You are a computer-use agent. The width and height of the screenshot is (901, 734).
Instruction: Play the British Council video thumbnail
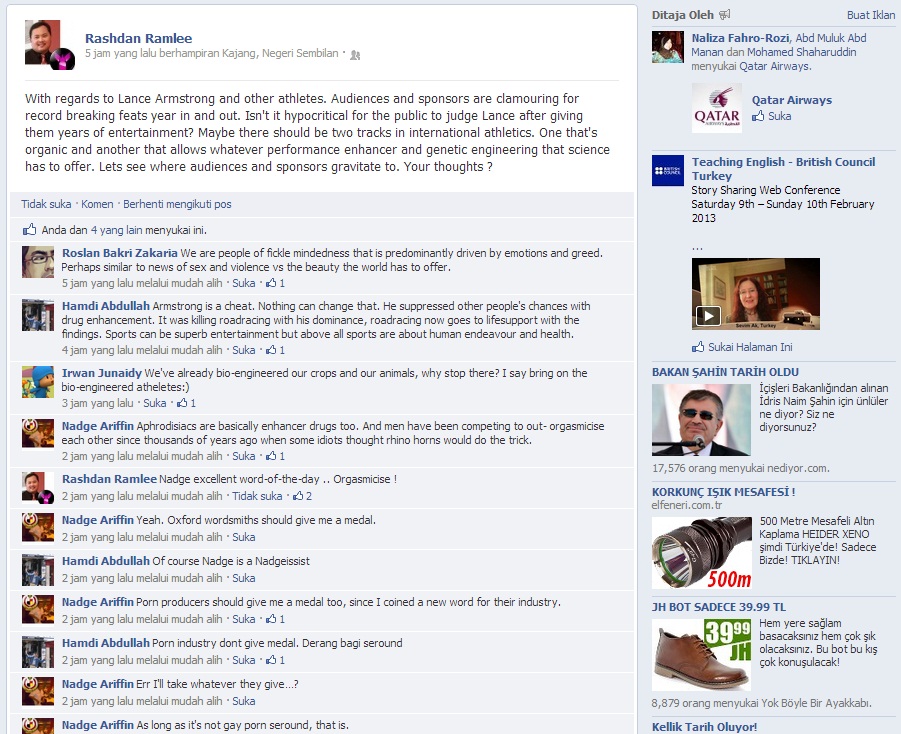tap(756, 294)
